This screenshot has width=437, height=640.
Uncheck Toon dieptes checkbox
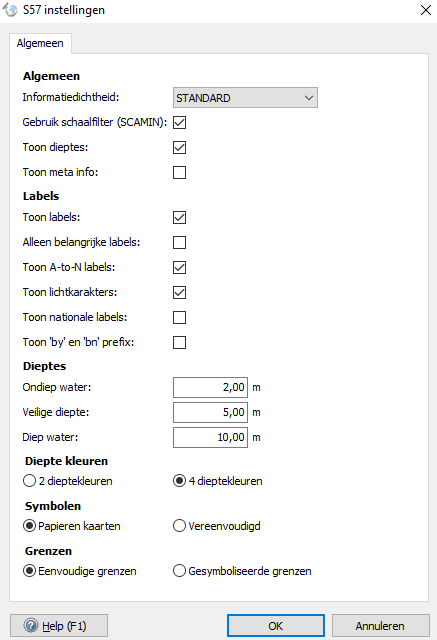pyautogui.click(x=180, y=147)
